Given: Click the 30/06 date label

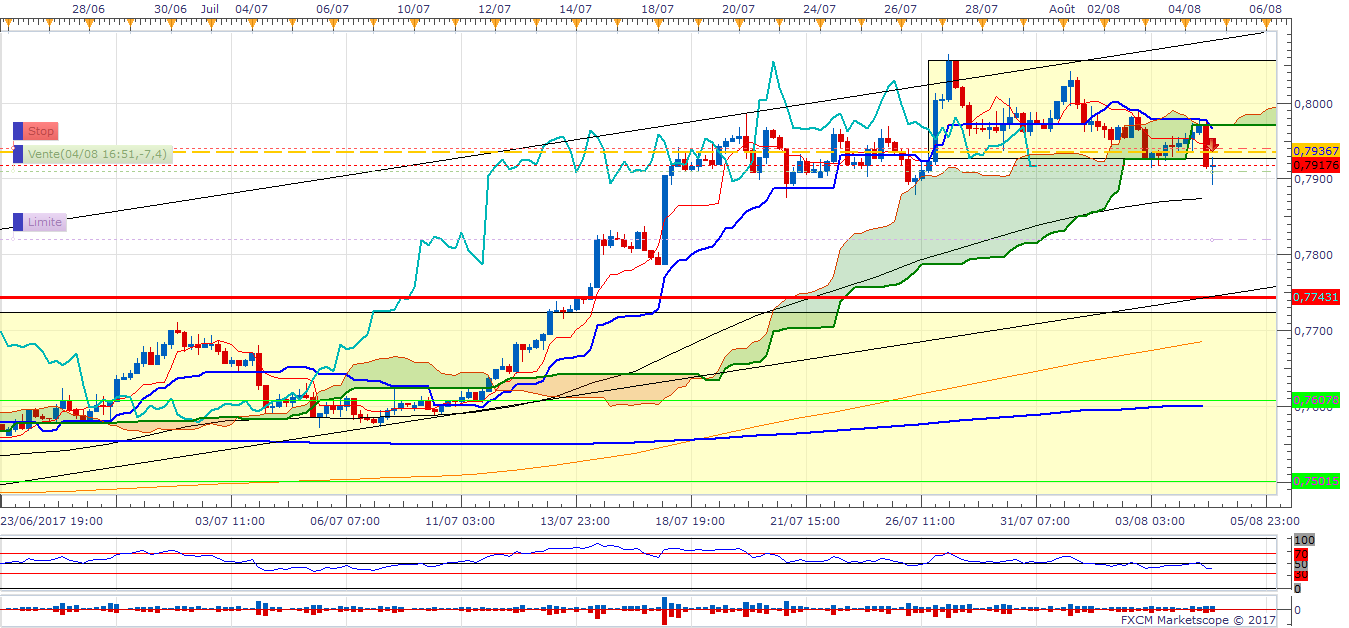Looking at the screenshot, I should click(171, 8).
